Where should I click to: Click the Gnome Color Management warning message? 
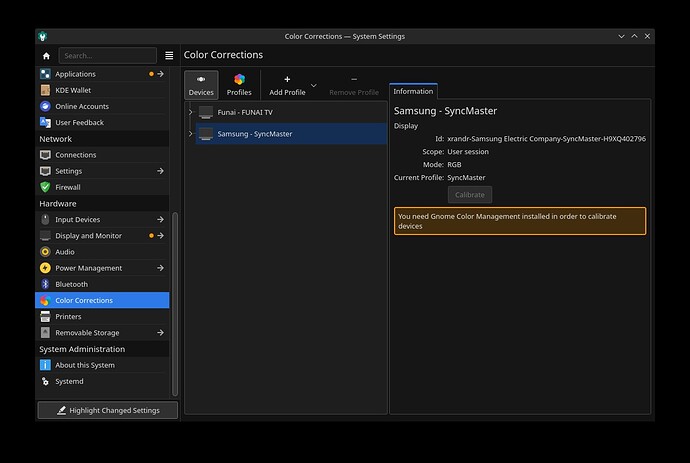point(520,221)
